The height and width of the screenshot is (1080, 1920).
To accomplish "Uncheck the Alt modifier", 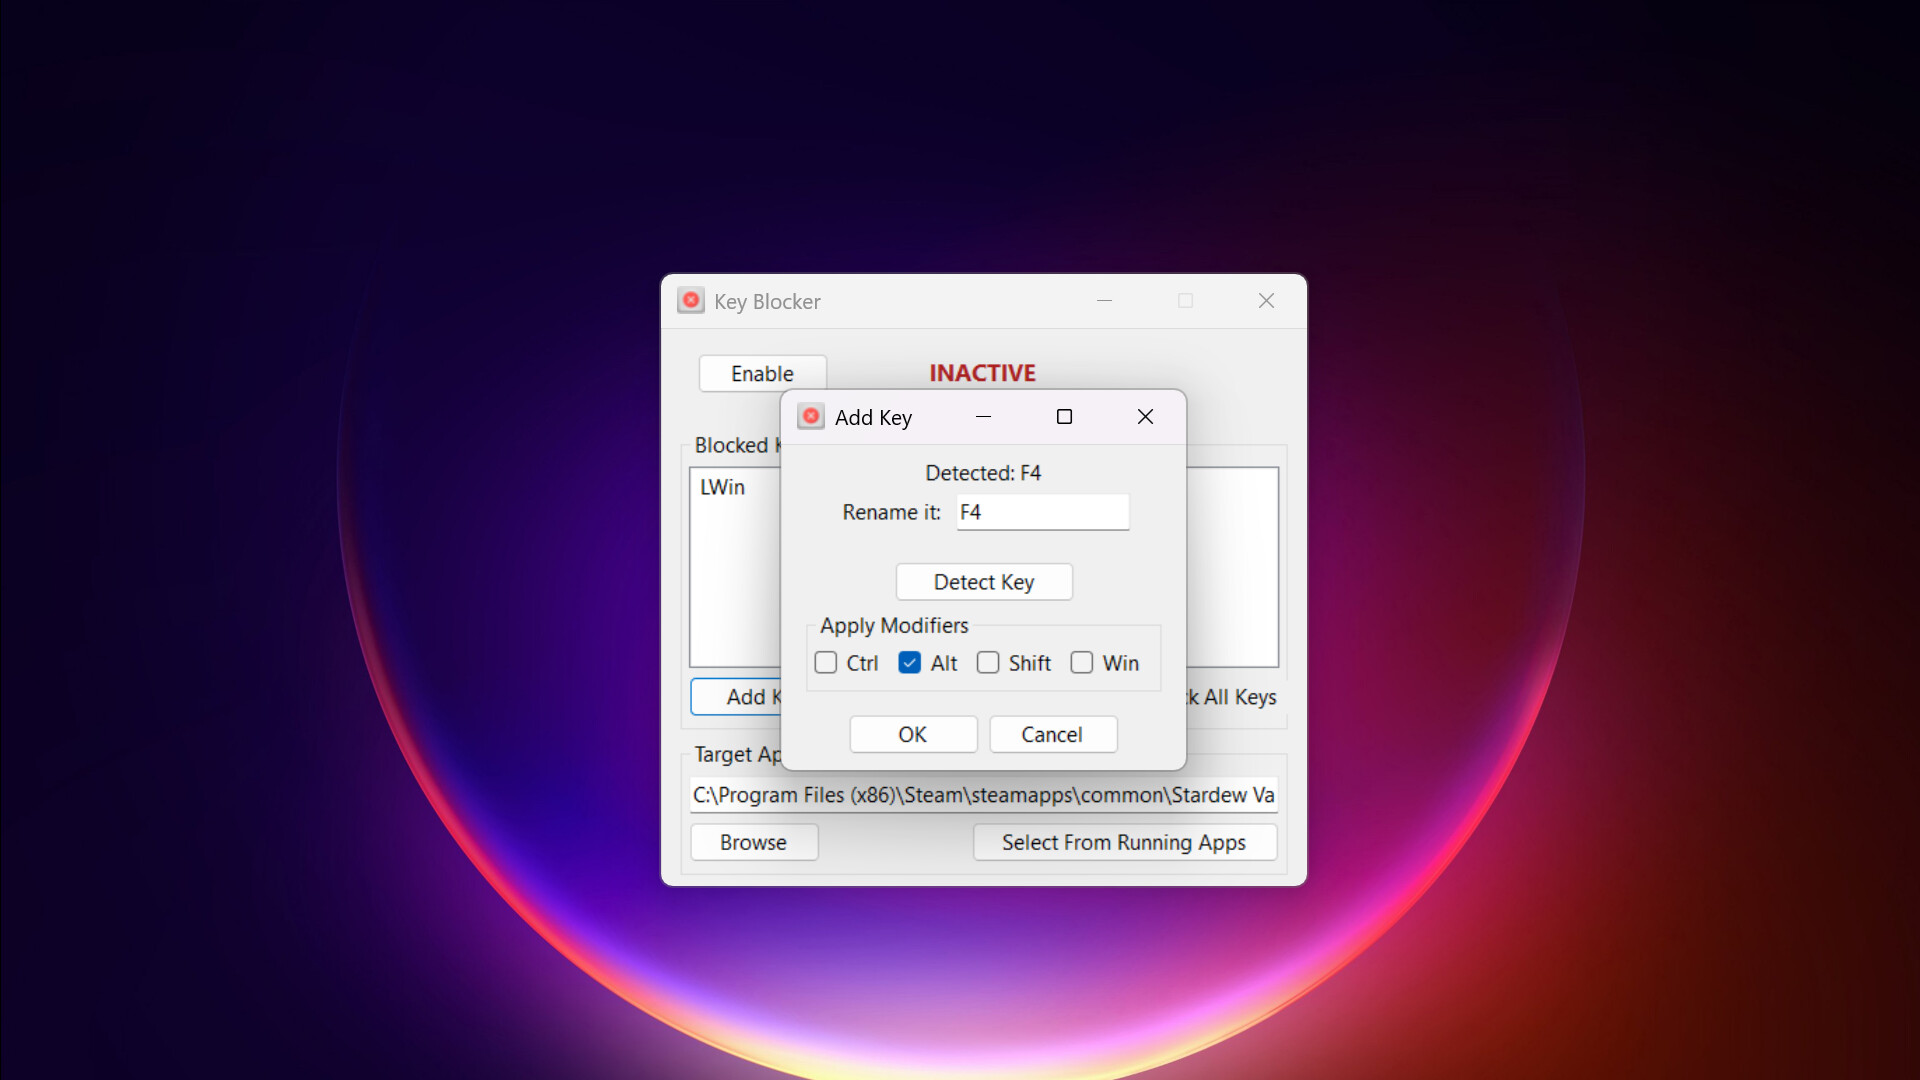I will [x=908, y=662].
